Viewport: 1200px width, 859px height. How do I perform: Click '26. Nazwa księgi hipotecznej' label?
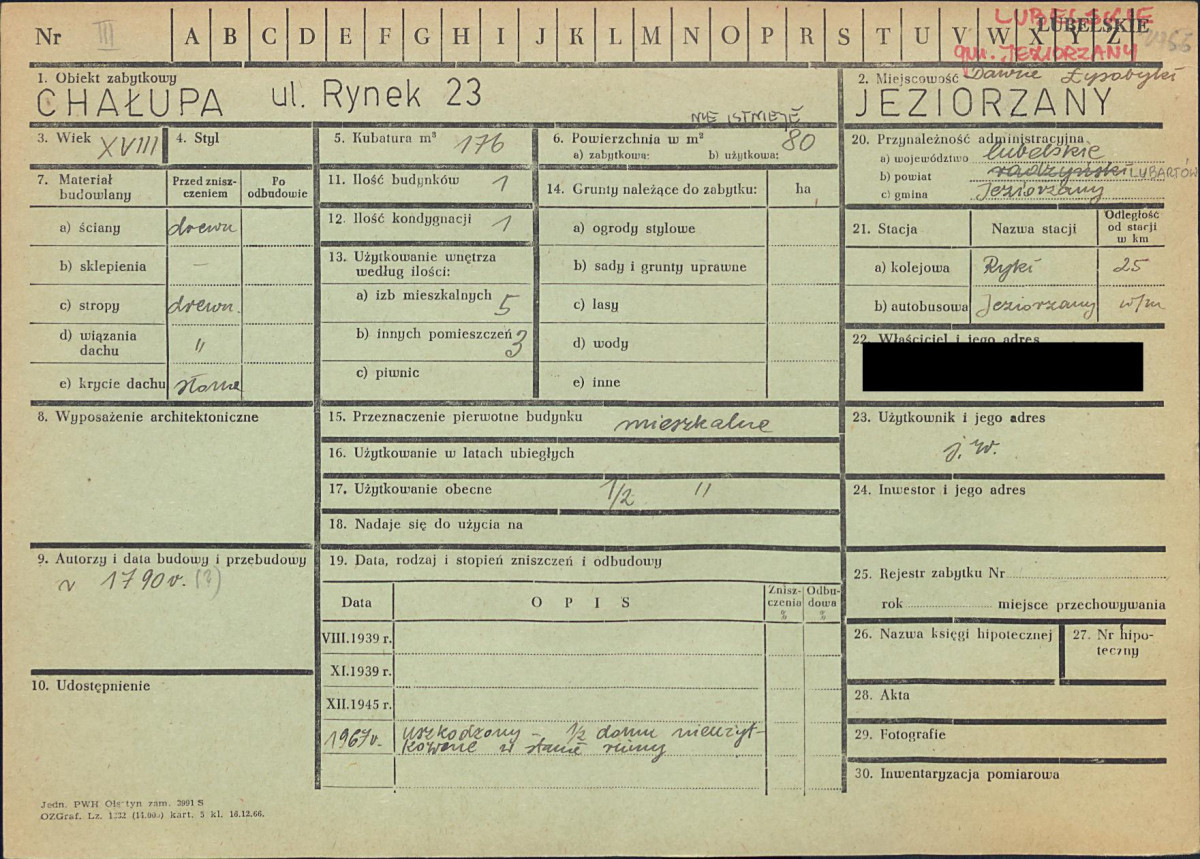(x=952, y=634)
